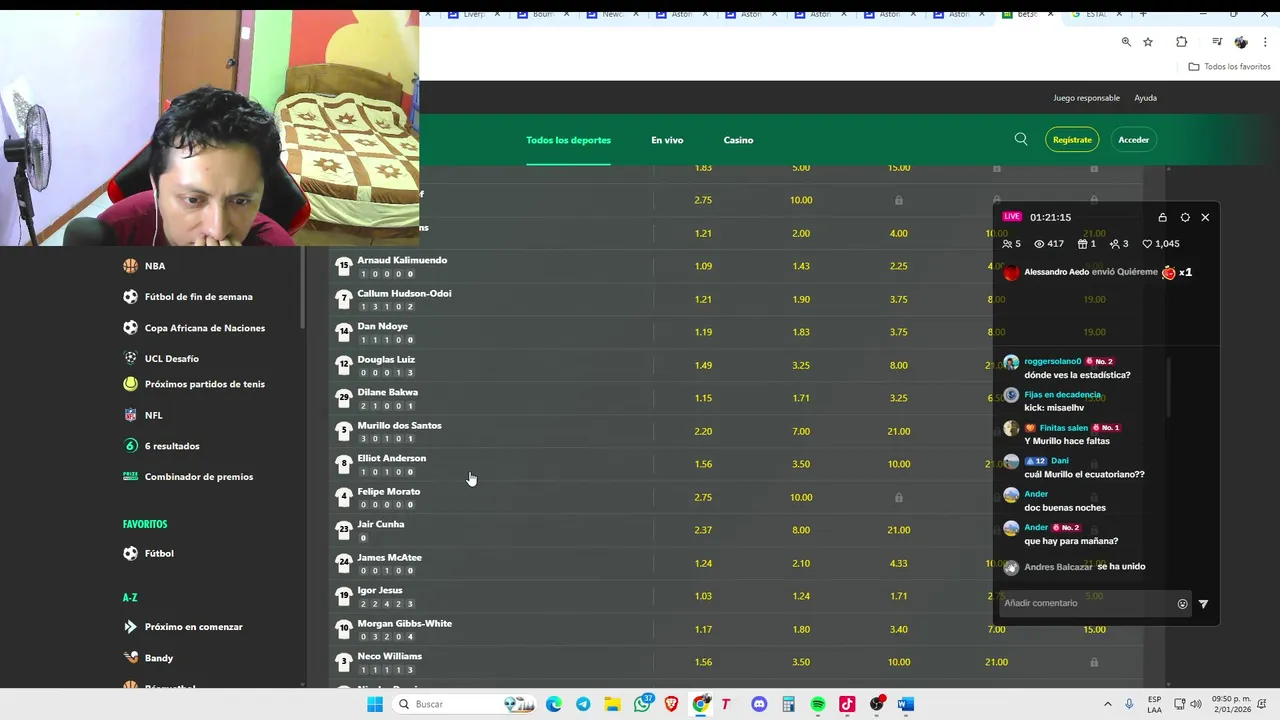Open the Casino tab
This screenshot has width=1280, height=720.
738,140
